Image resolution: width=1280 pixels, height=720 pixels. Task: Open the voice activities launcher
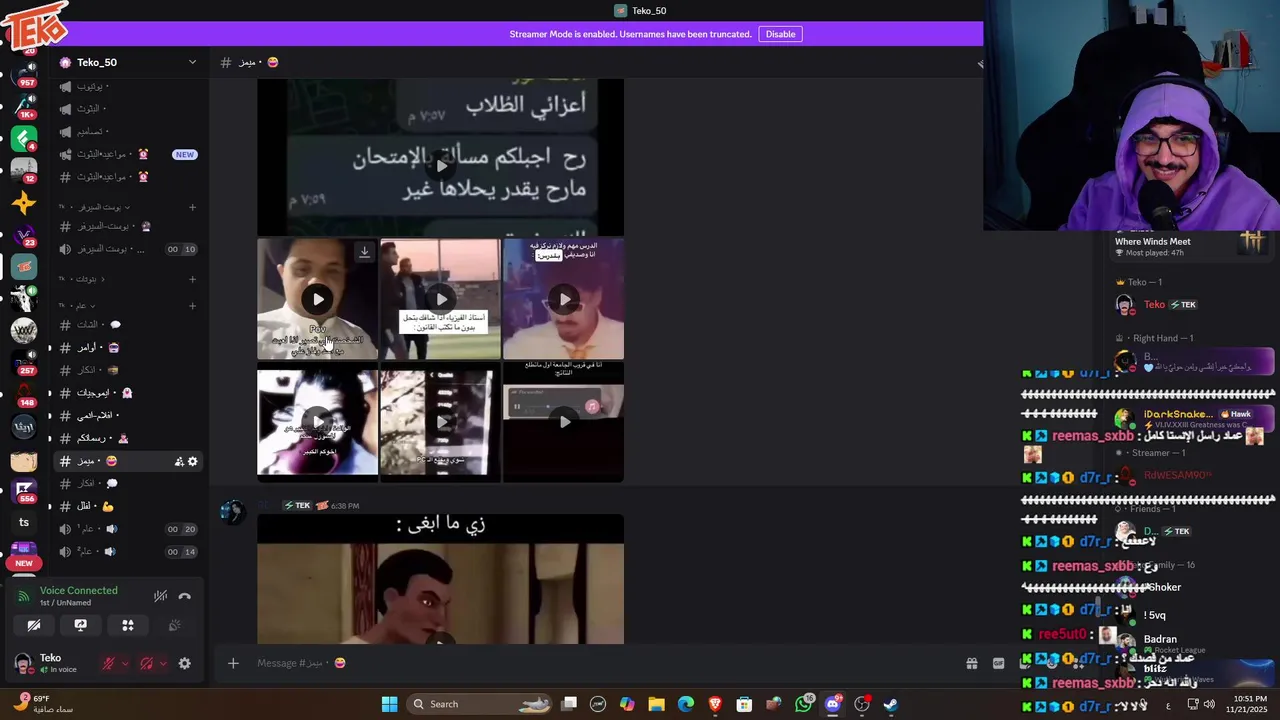tap(128, 625)
